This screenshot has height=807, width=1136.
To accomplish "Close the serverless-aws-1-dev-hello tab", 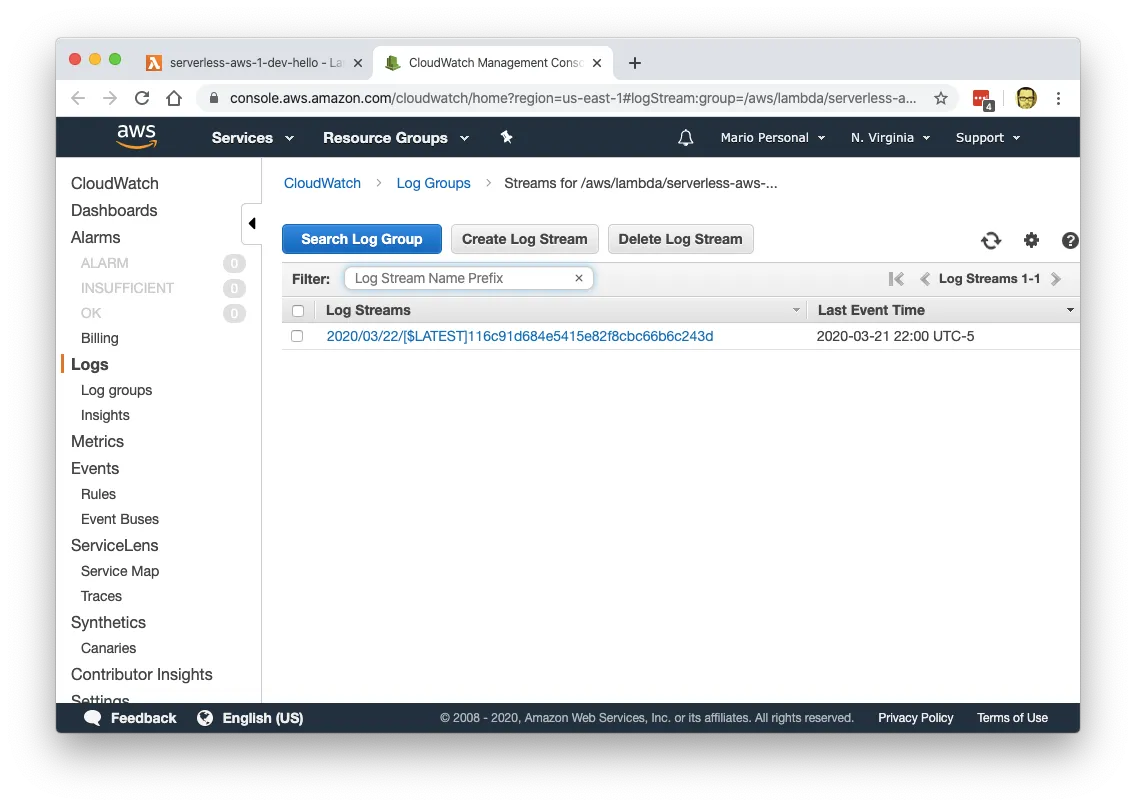I will tap(358, 63).
